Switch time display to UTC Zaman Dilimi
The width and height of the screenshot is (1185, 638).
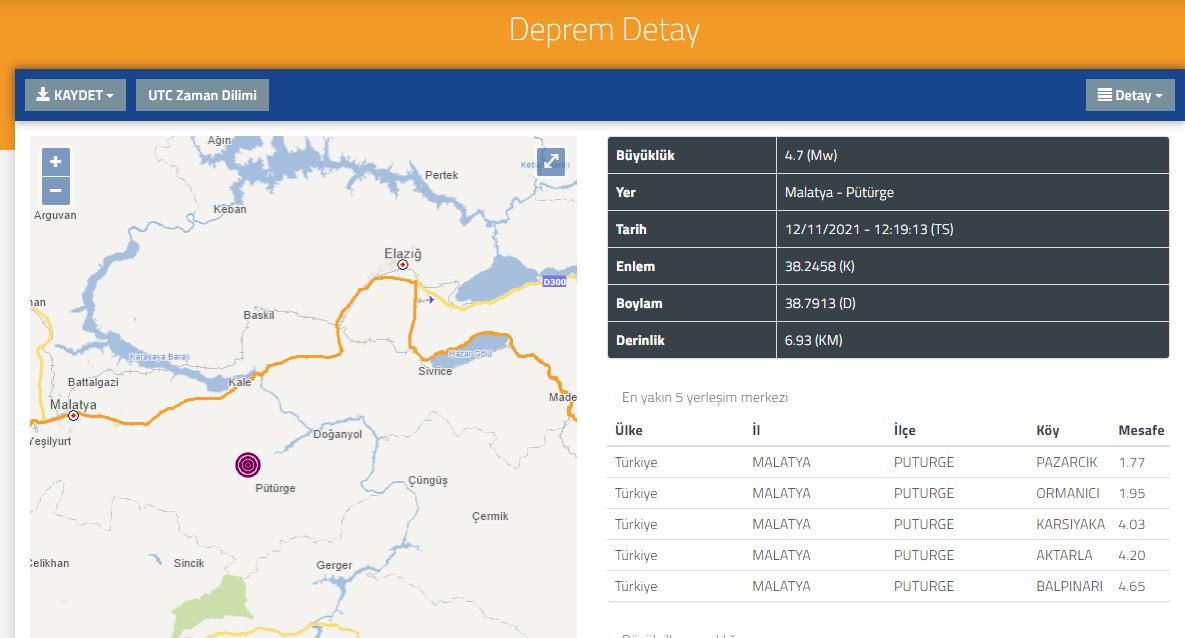click(202, 94)
